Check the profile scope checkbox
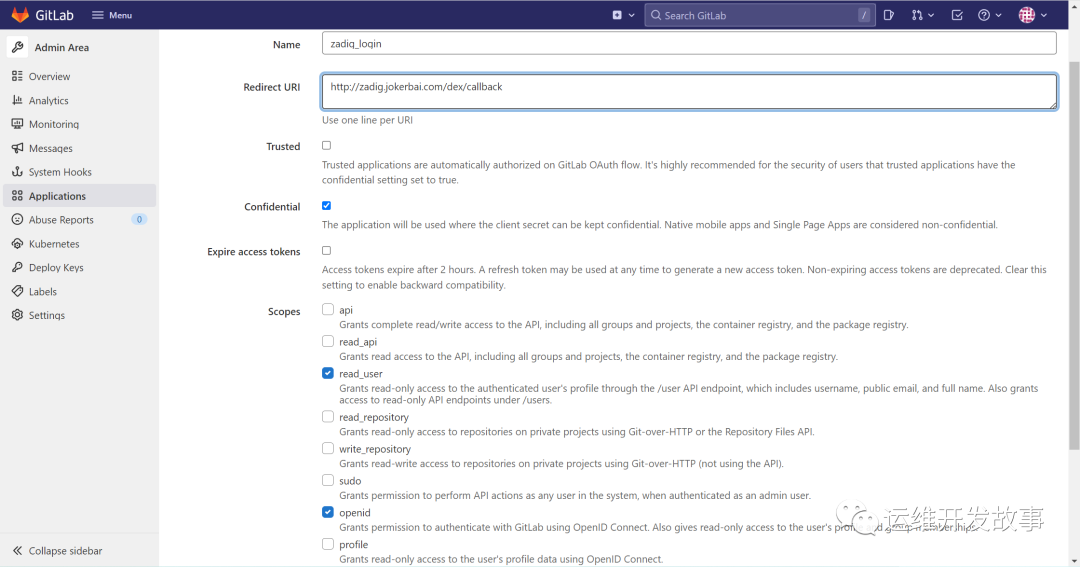 click(328, 544)
